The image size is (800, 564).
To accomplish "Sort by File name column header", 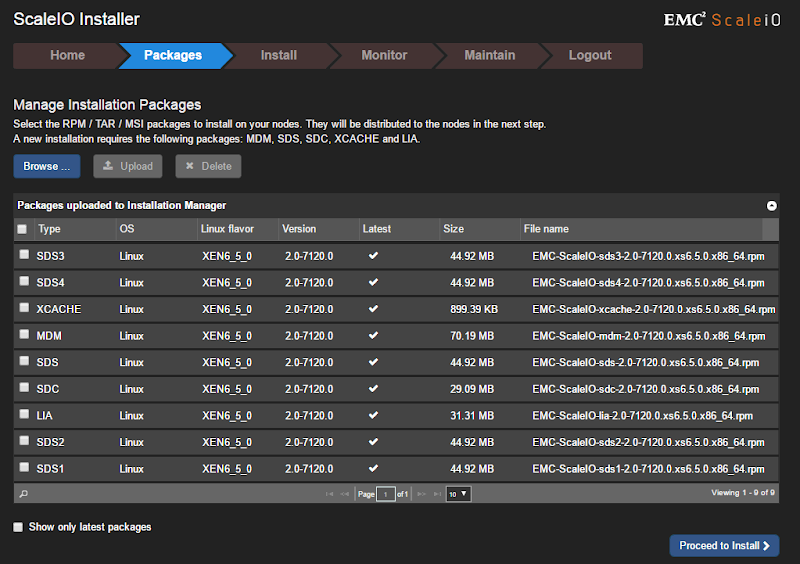I will (641, 229).
